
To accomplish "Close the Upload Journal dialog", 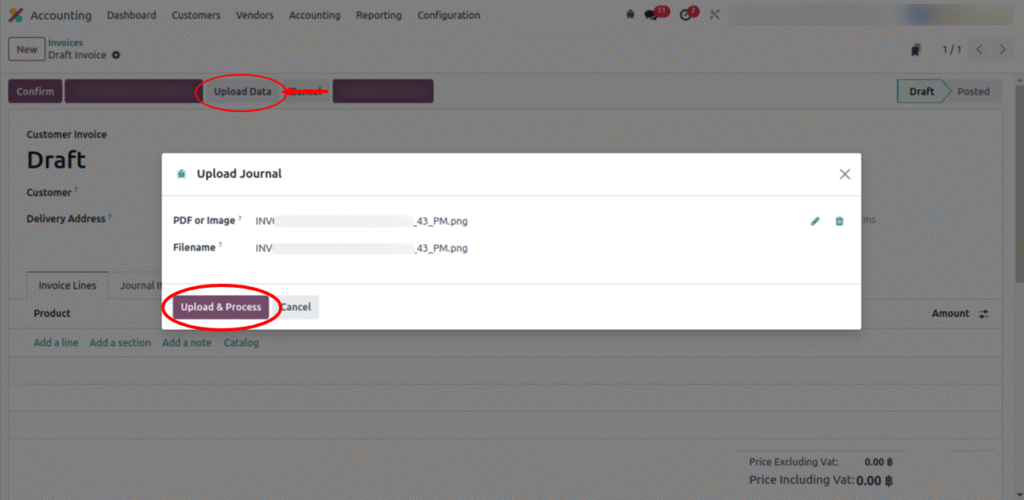I will [844, 174].
